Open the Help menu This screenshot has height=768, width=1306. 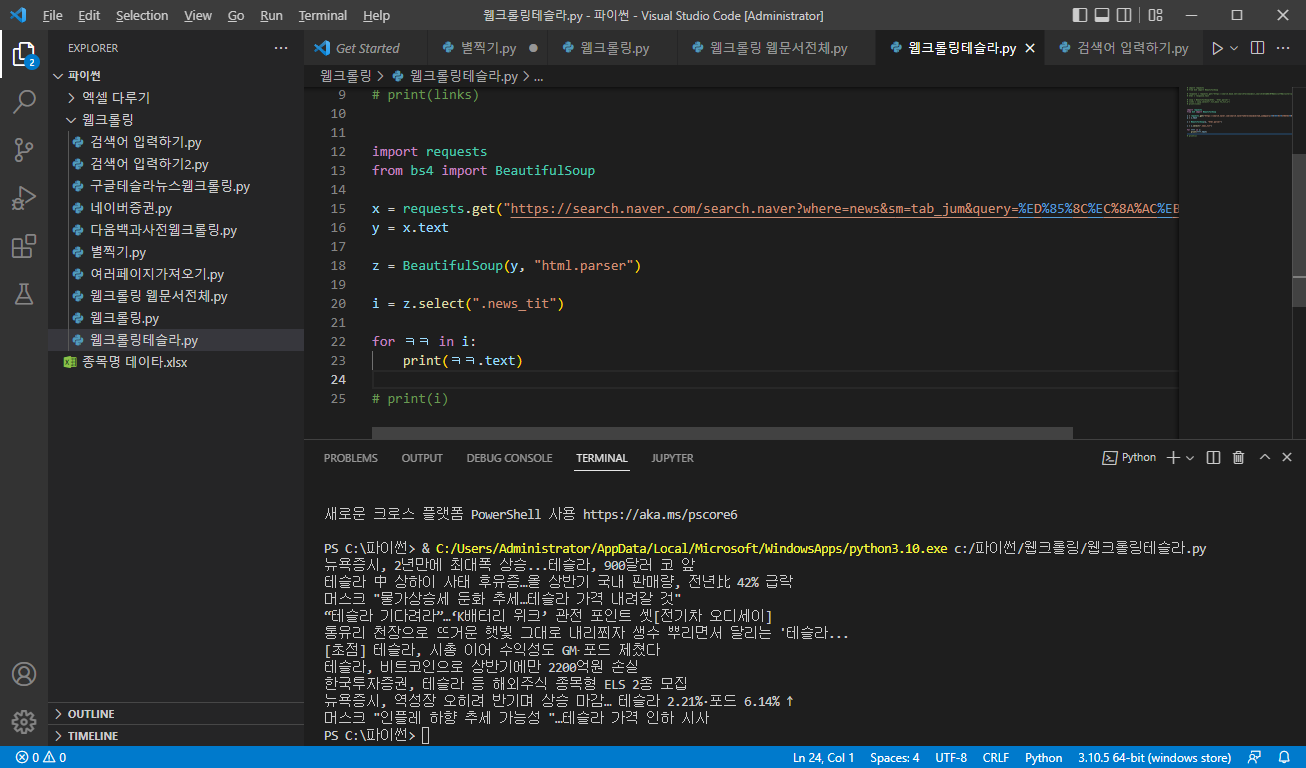[x=376, y=15]
